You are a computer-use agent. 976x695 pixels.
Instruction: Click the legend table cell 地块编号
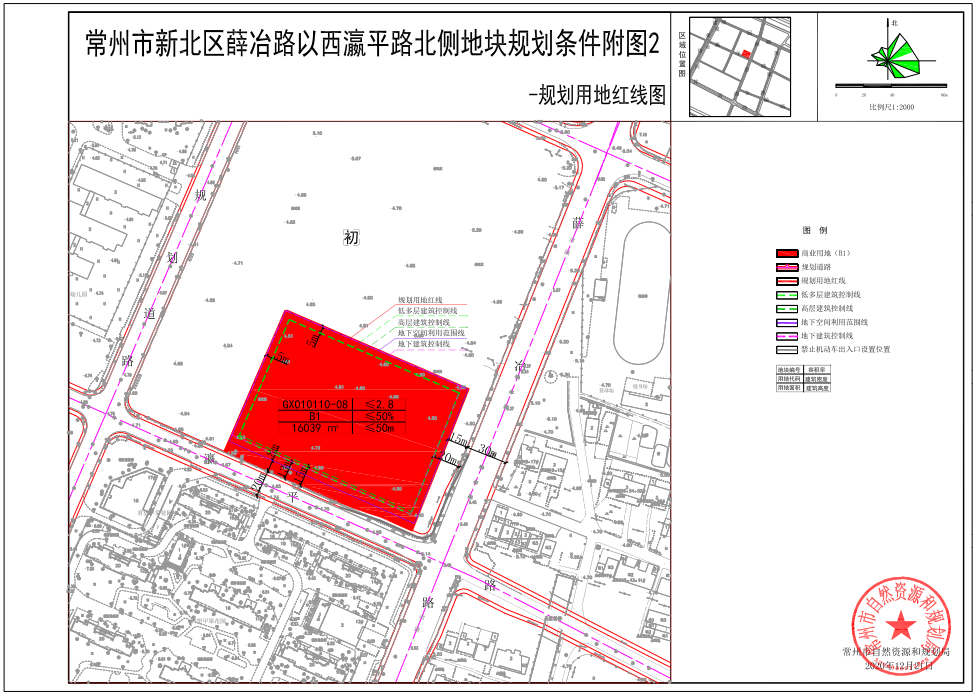[x=789, y=370]
